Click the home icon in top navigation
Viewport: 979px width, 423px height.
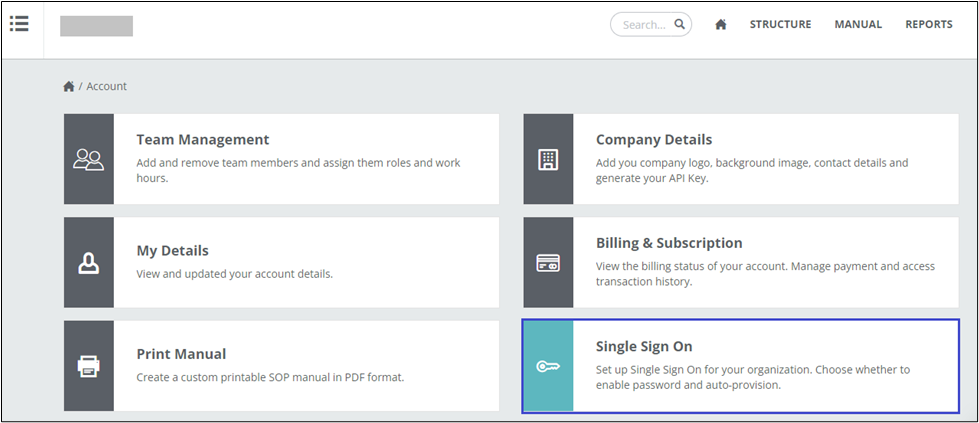coord(720,25)
